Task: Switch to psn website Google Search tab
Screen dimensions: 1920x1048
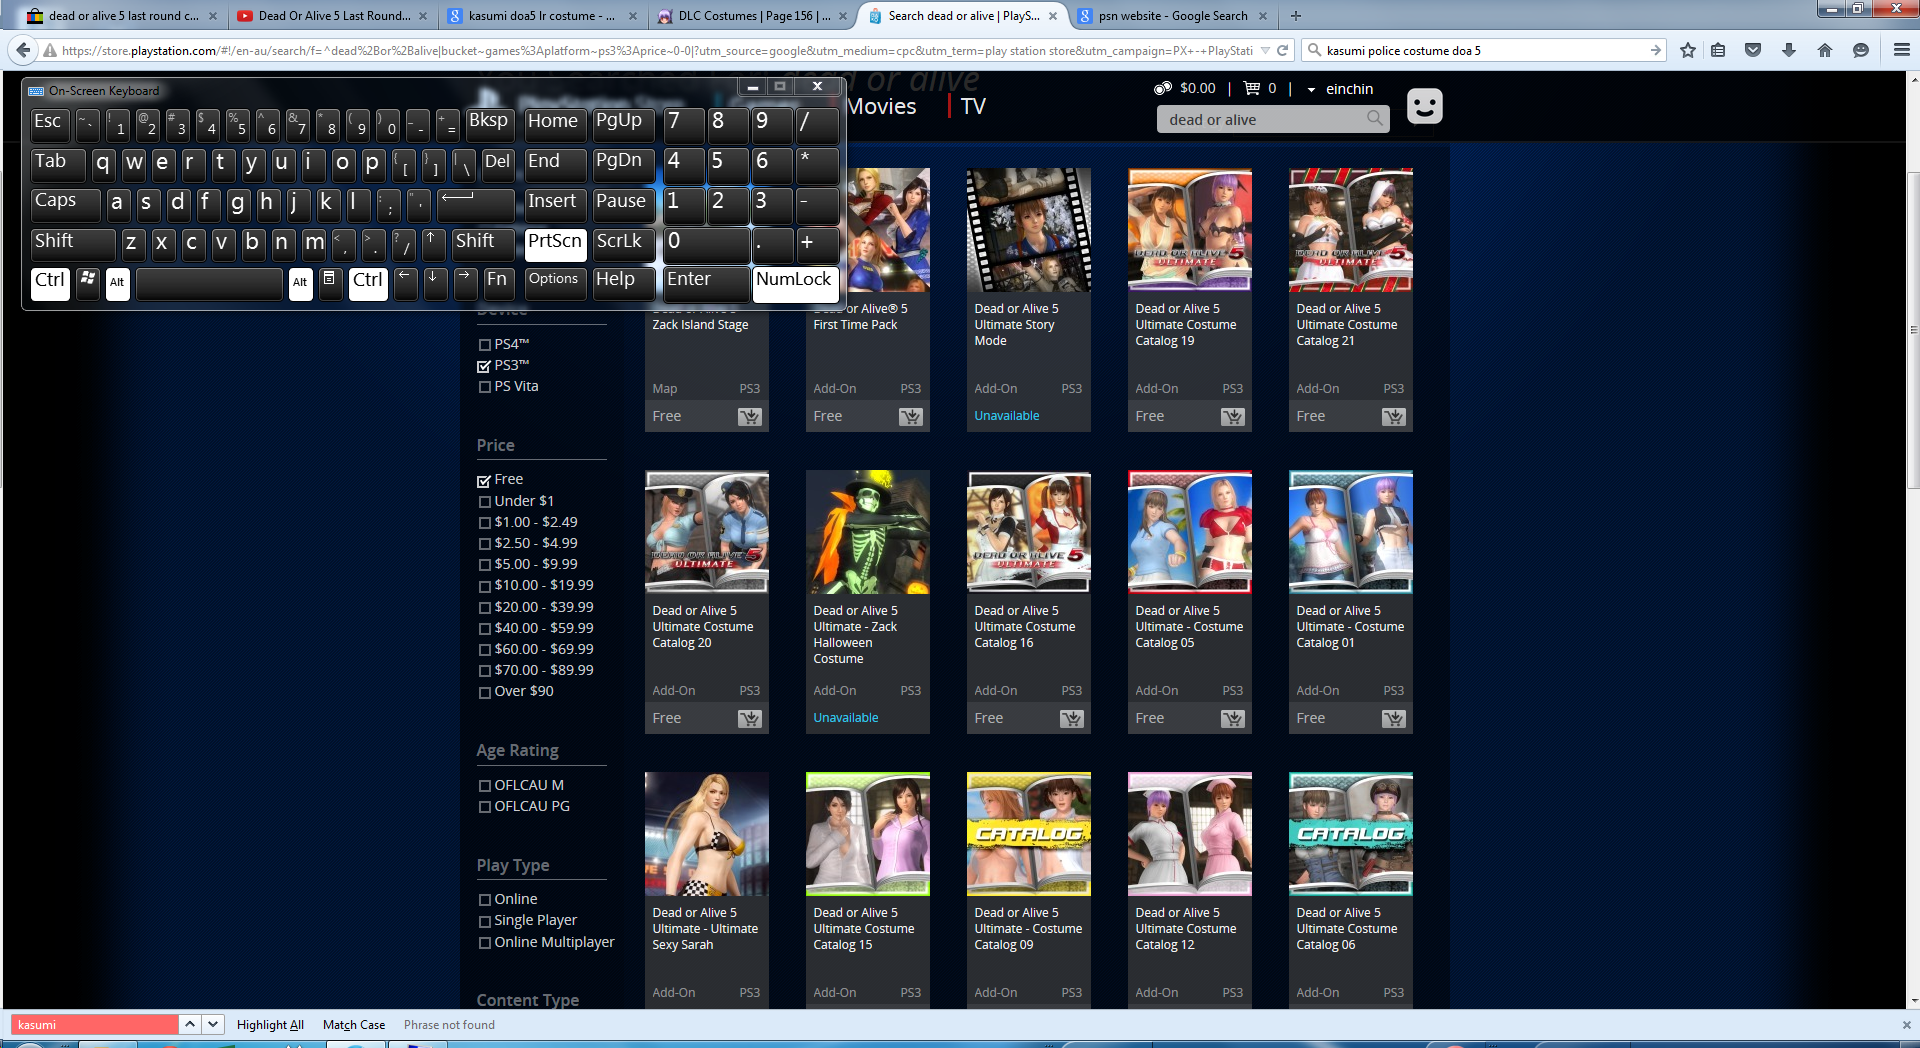Action: (x=1171, y=16)
